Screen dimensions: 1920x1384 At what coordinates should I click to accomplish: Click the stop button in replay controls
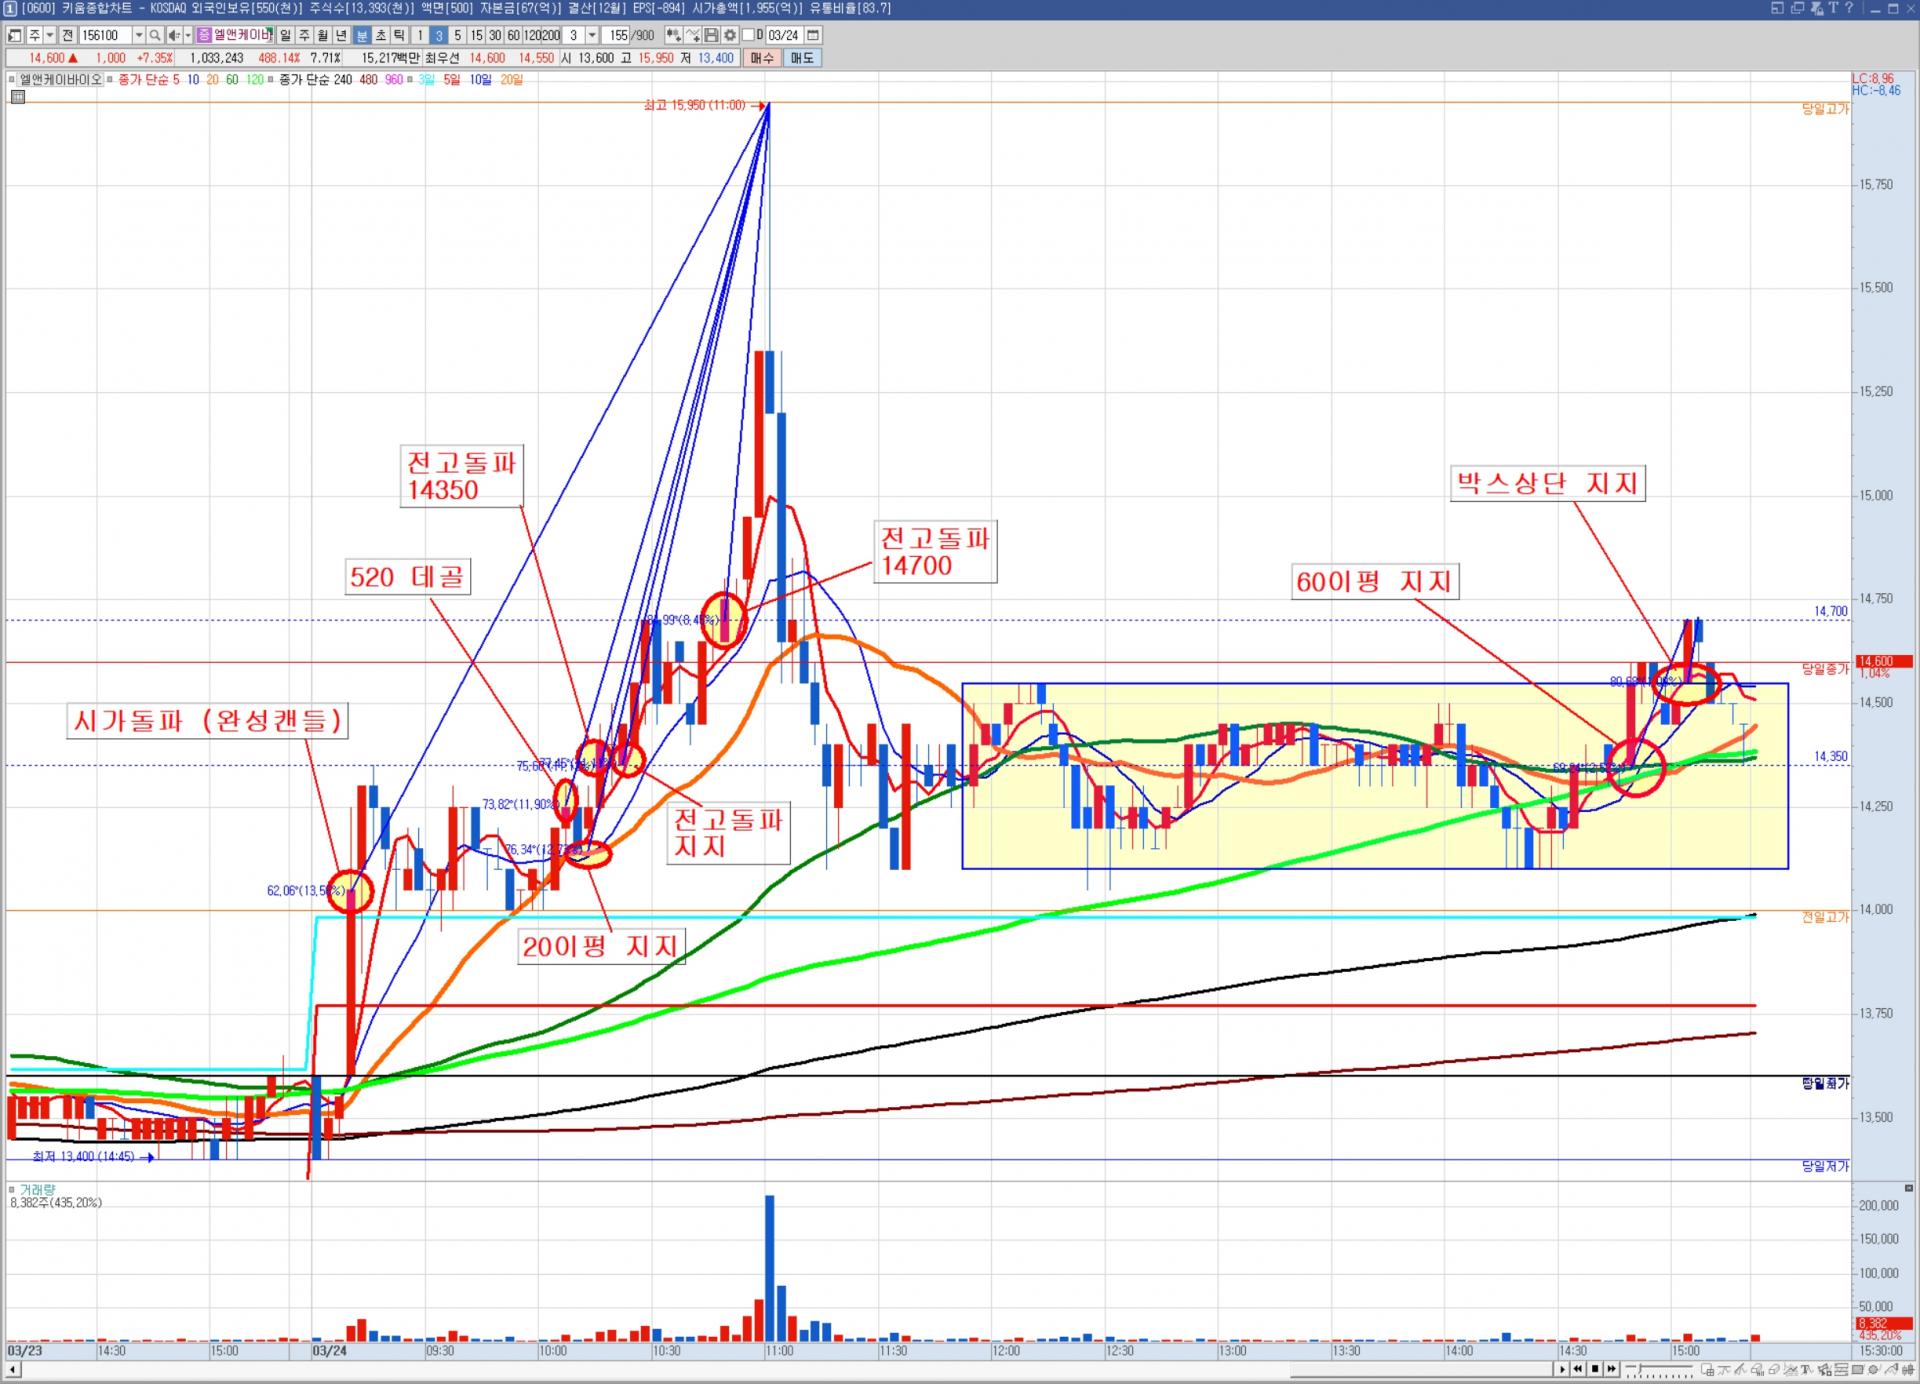(1595, 1369)
